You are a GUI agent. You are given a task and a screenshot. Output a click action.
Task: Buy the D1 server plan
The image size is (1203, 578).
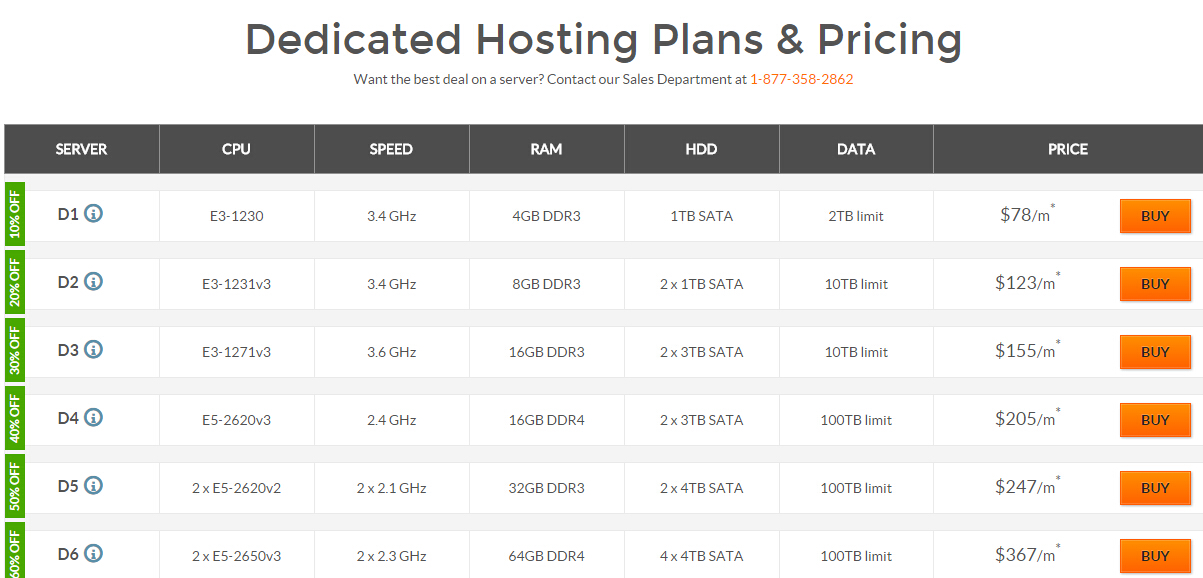click(1155, 216)
